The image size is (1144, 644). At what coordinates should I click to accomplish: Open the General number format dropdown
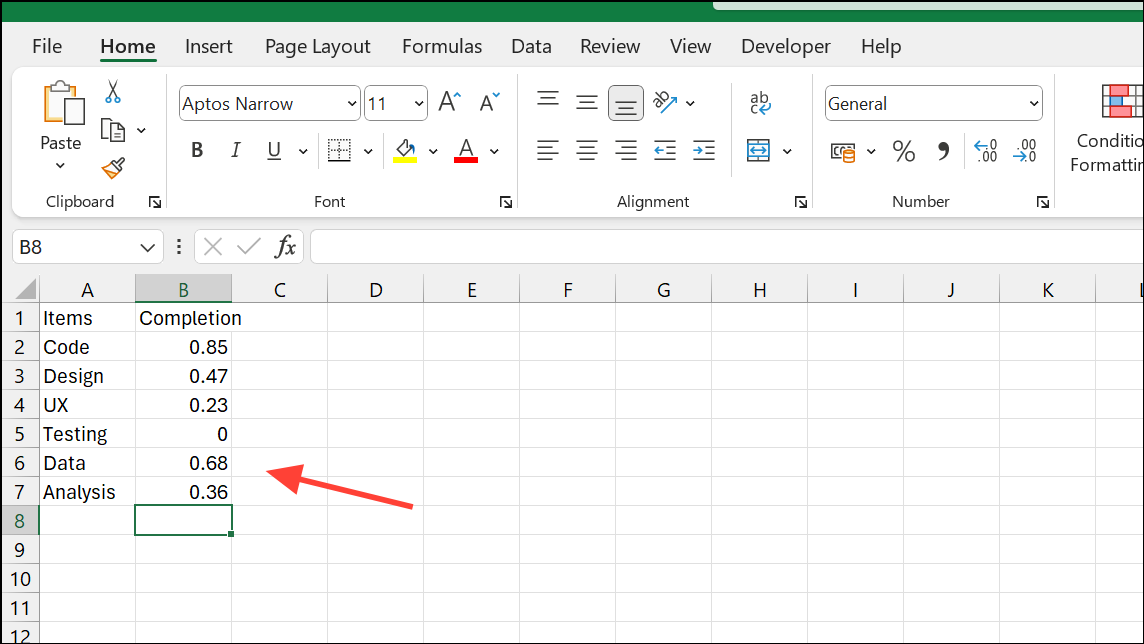point(1031,103)
